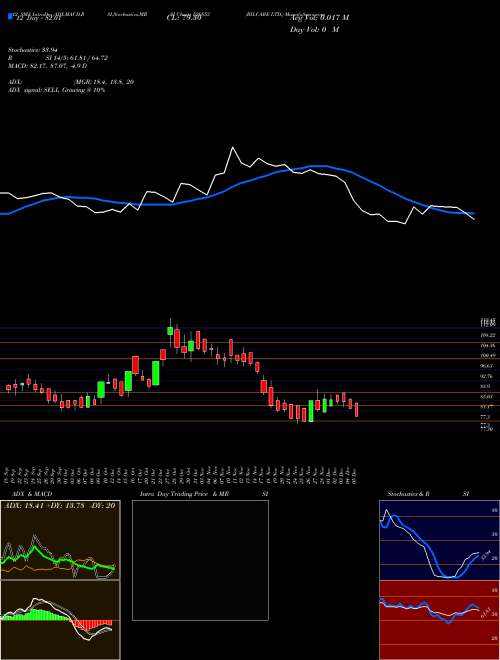Click the blue 12-day SMA legend square
The width and height of the screenshot is (500, 660).
pos(11,16)
